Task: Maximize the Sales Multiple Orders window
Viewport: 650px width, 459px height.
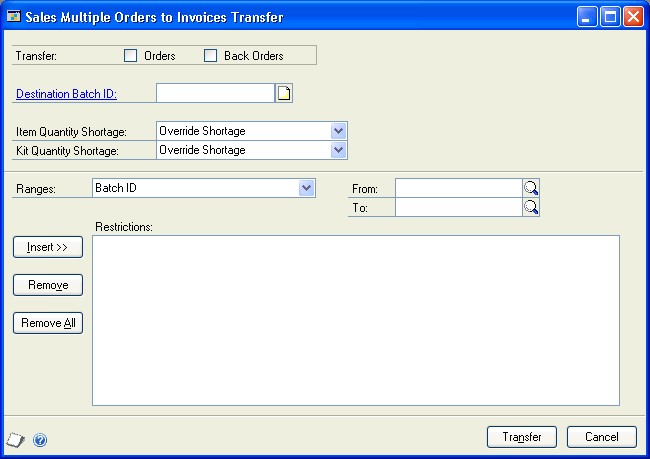Action: pos(610,17)
